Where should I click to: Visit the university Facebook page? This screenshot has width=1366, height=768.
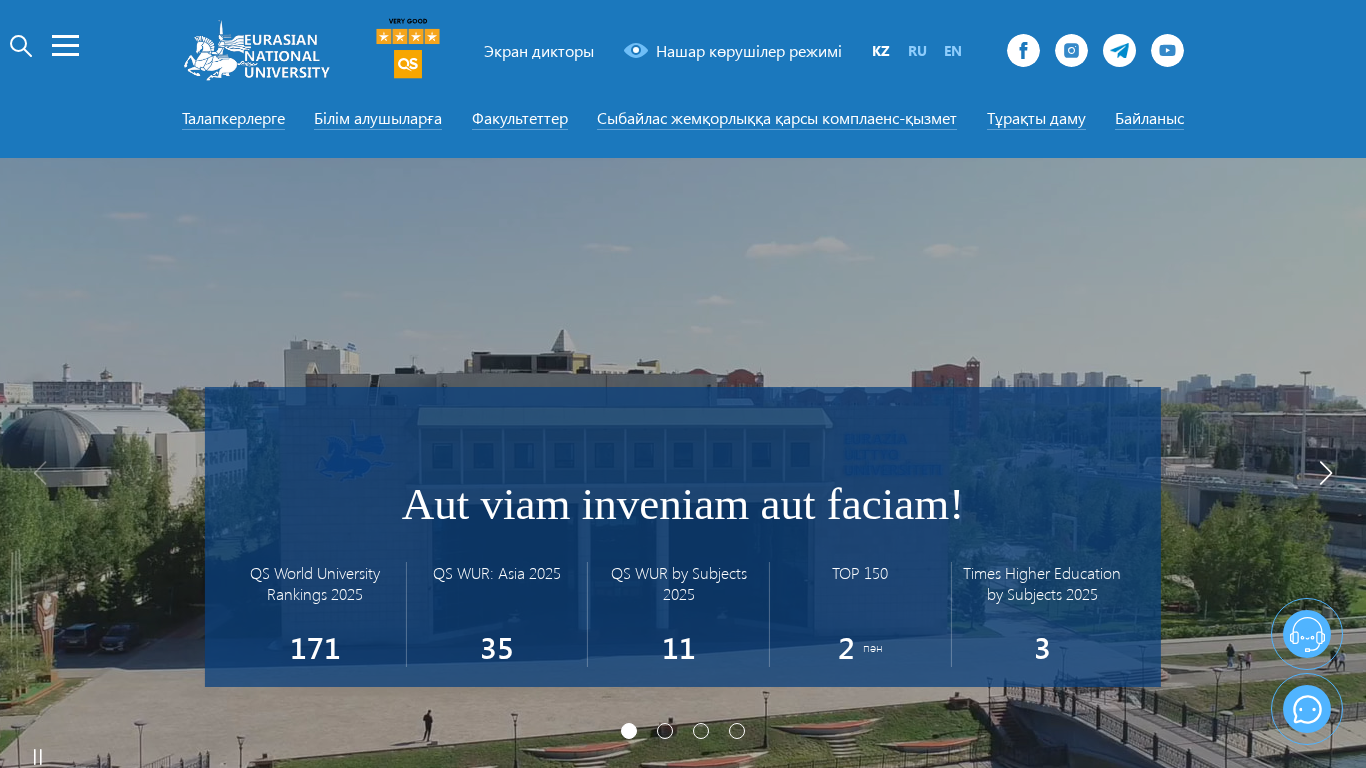[x=1023, y=51]
